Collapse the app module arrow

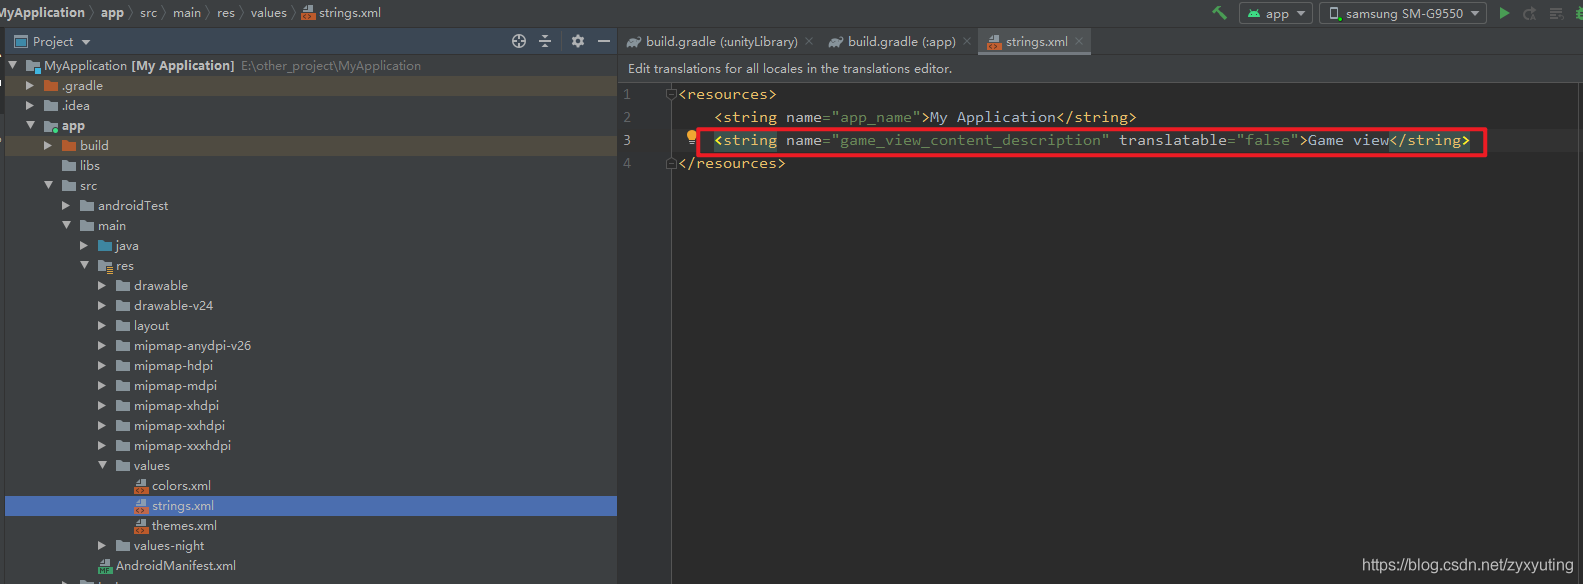[x=30, y=125]
